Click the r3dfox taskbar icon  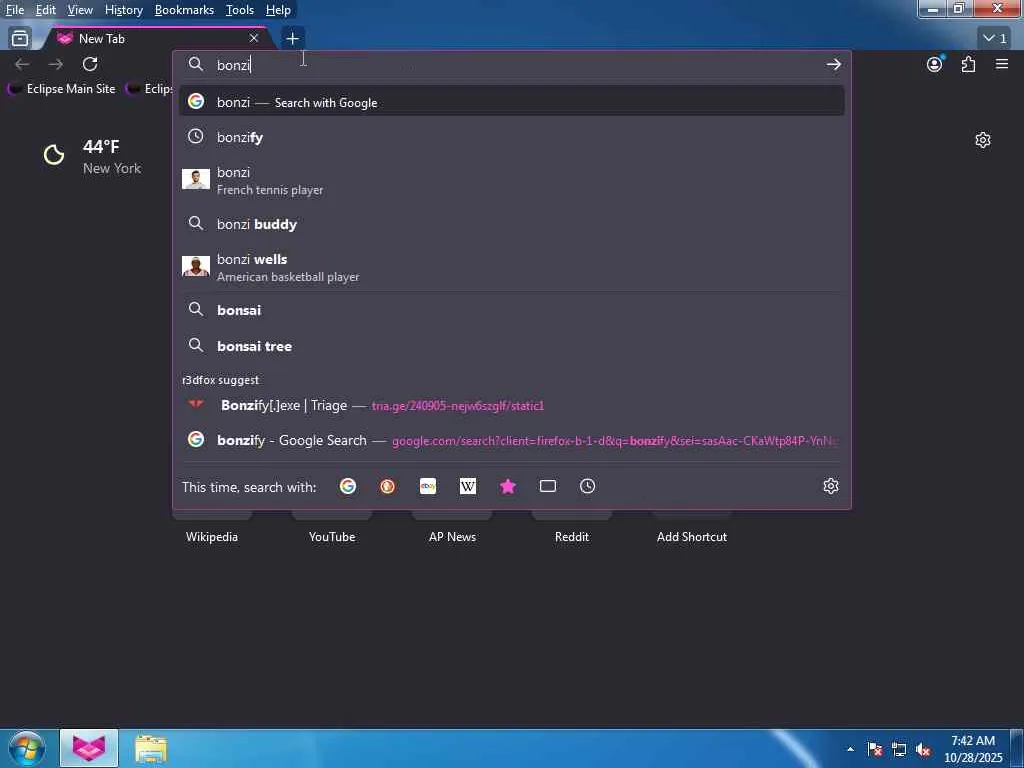coord(89,748)
